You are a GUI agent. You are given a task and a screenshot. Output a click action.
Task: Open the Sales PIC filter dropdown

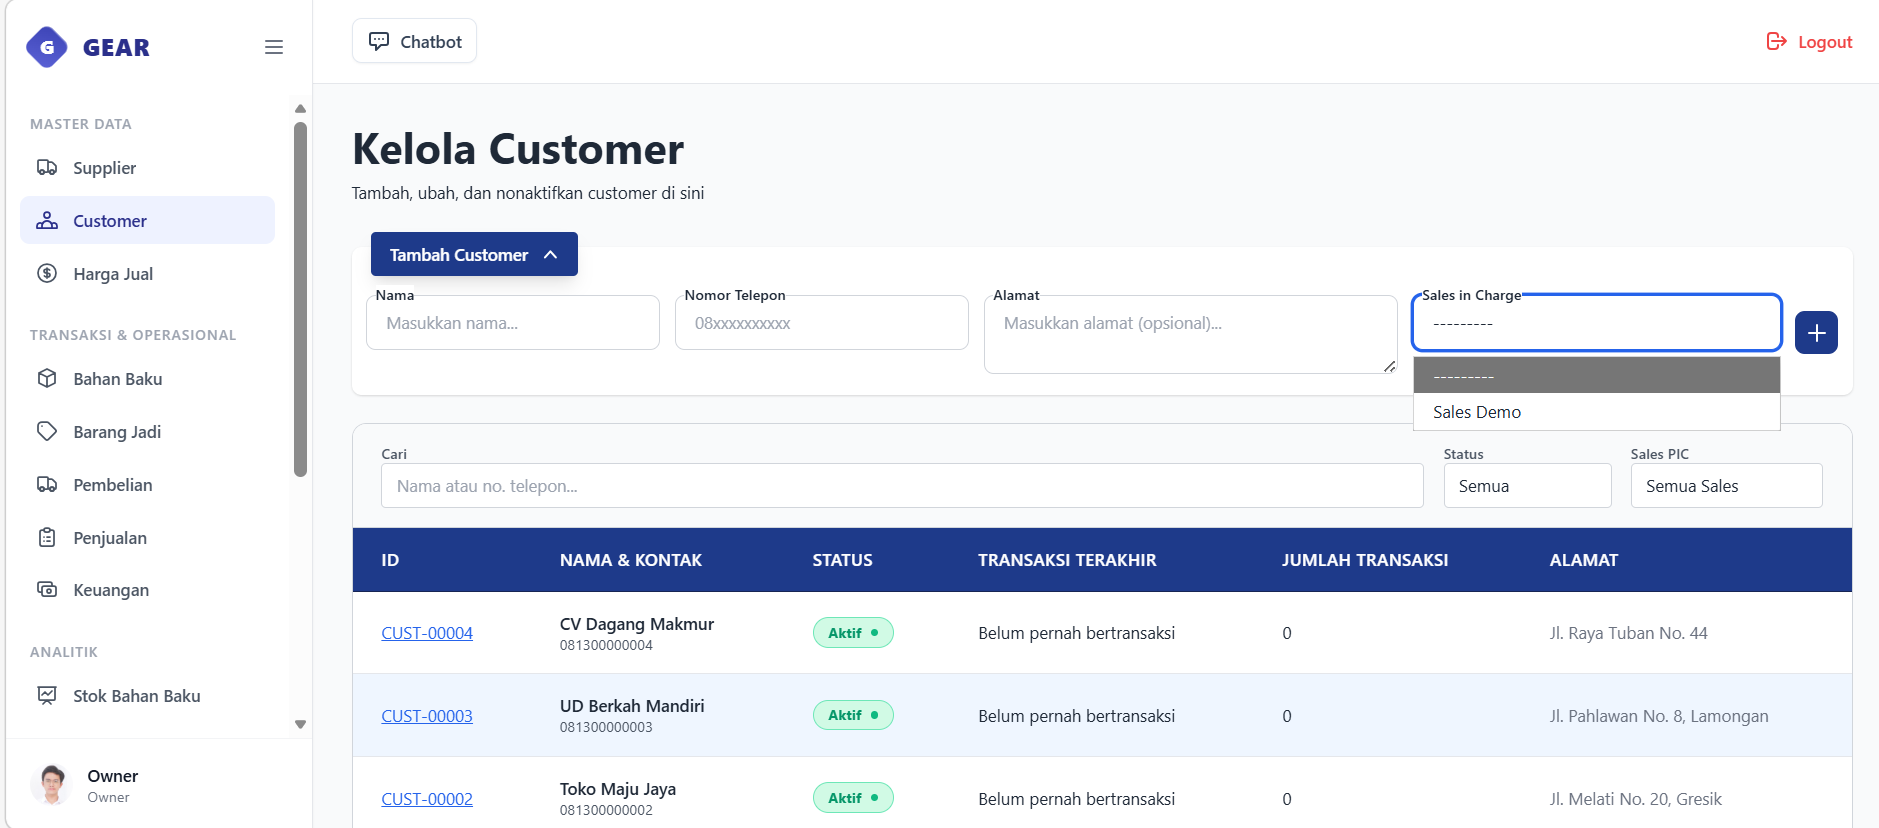coord(1726,485)
